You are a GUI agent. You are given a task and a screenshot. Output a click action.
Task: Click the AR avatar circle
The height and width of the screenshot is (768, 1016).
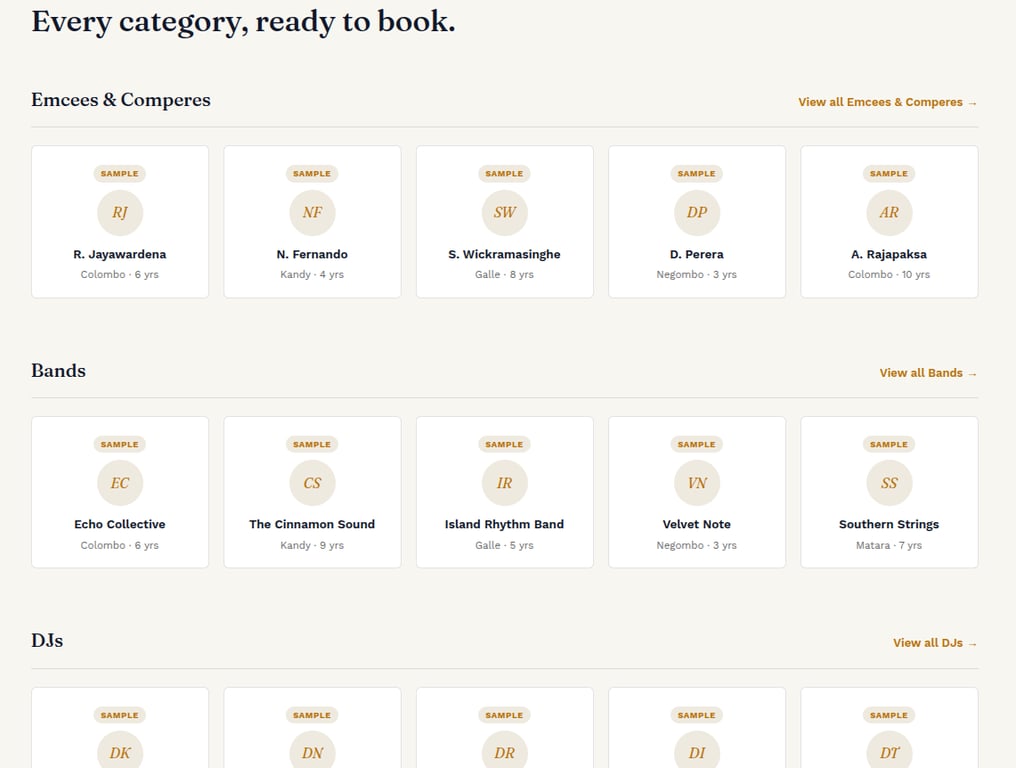[889, 213]
